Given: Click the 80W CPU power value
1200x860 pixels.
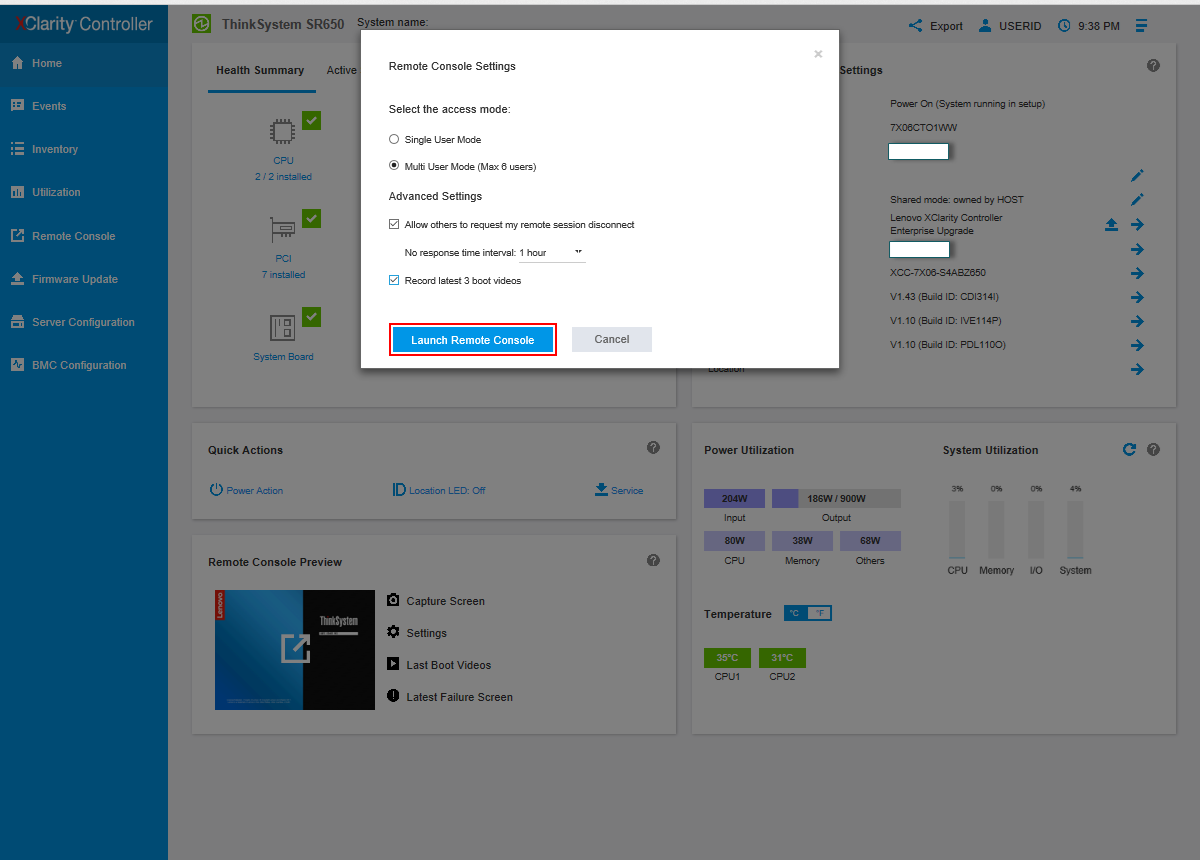Looking at the screenshot, I should (x=734, y=541).
